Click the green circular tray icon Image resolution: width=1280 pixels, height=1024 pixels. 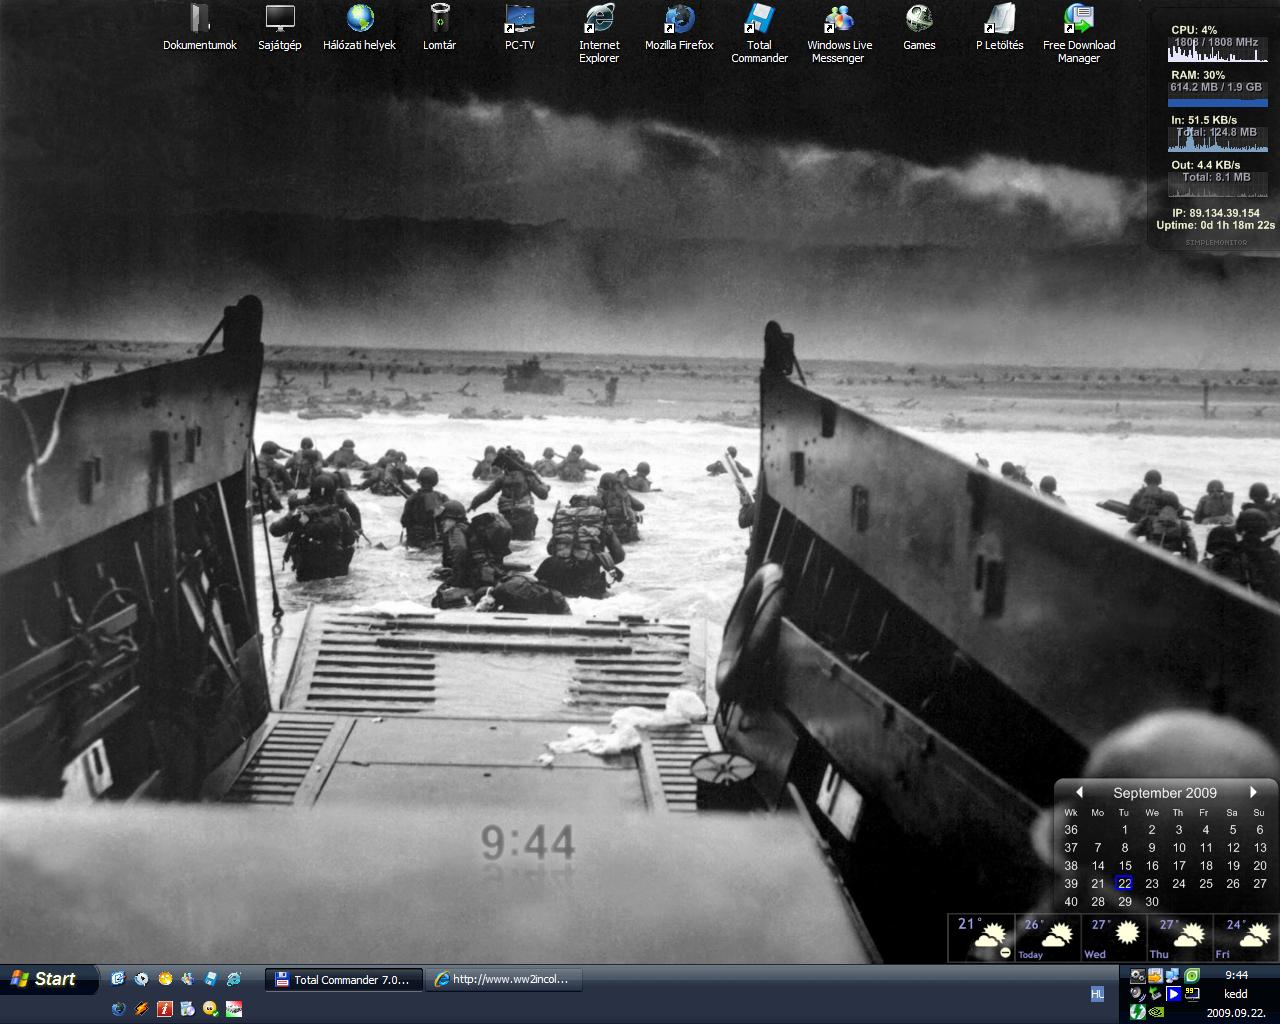(1192, 976)
